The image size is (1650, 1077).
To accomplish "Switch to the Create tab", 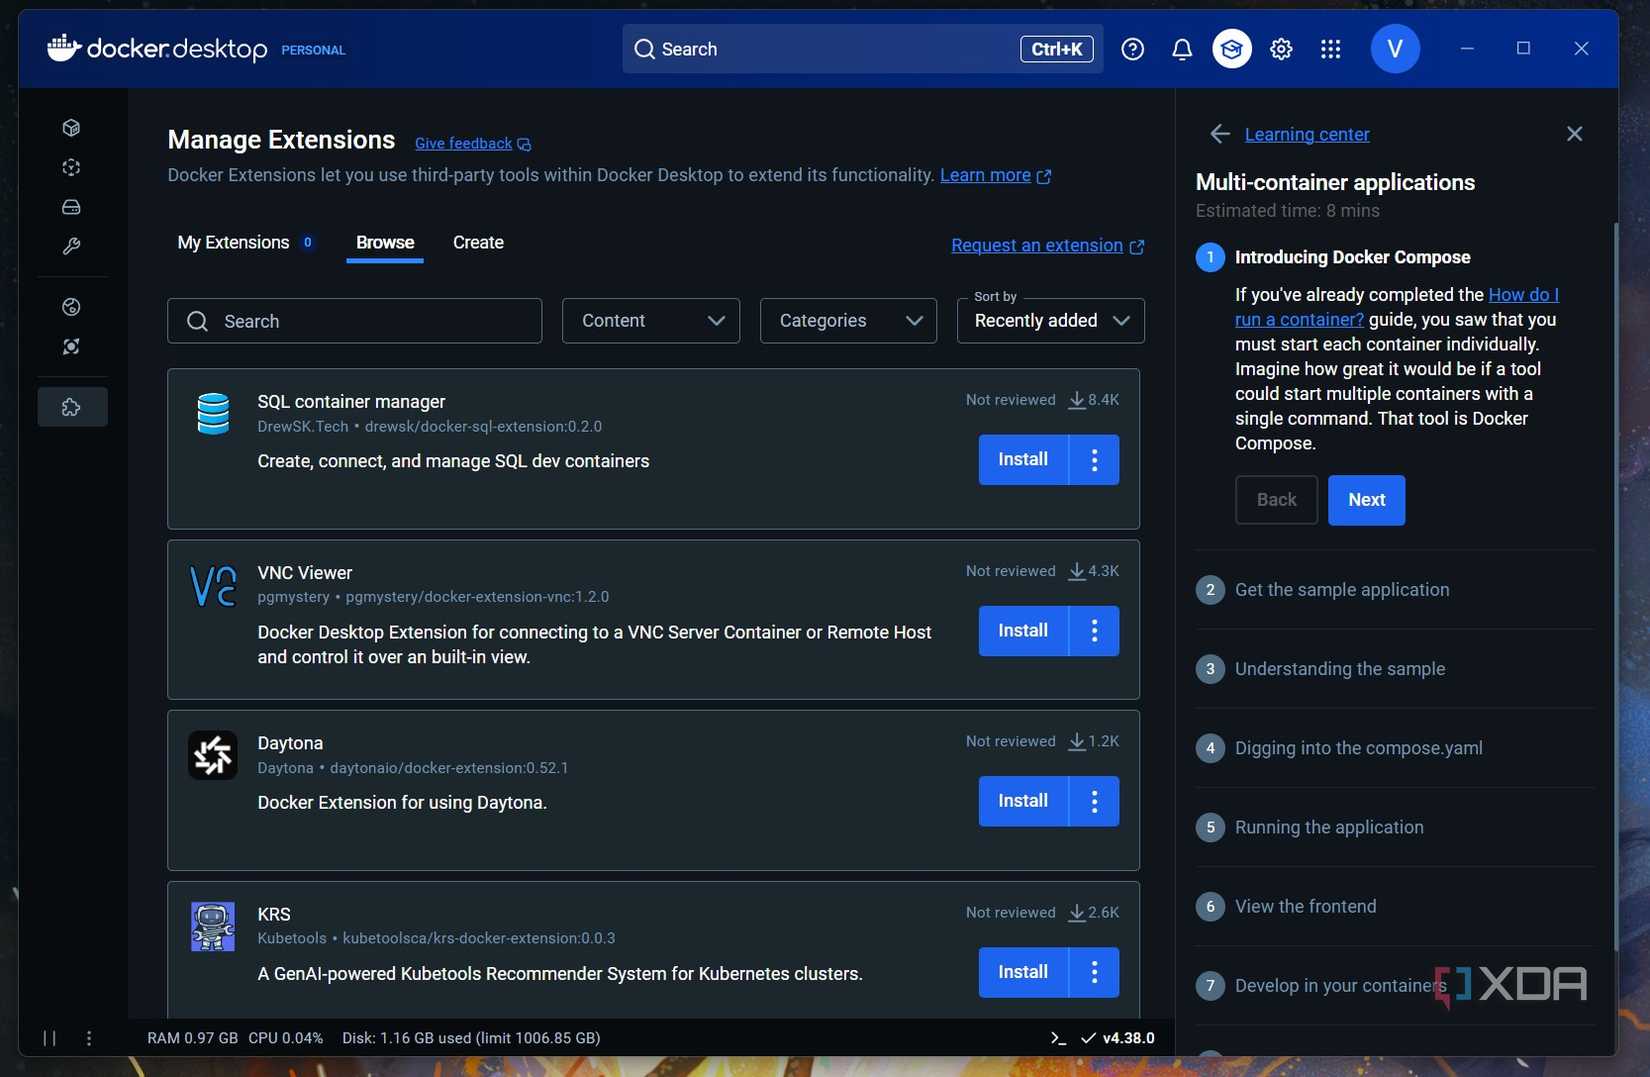I will [x=478, y=243].
